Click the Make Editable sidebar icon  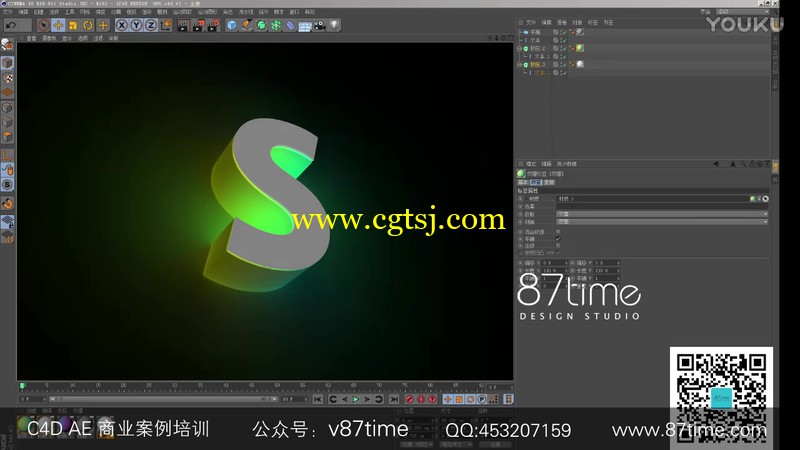coord(7,45)
